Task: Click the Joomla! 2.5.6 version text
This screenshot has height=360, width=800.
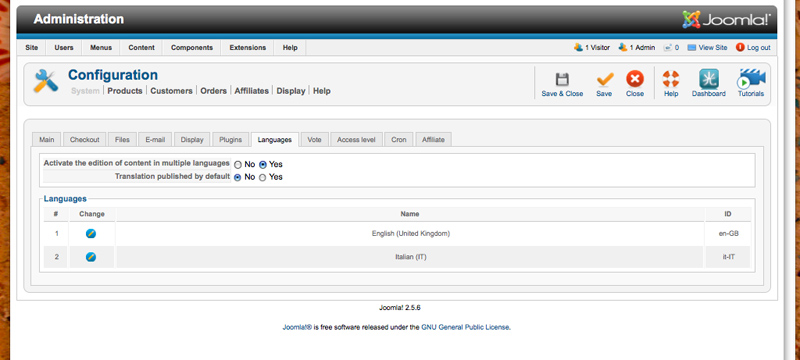Action: (x=399, y=308)
